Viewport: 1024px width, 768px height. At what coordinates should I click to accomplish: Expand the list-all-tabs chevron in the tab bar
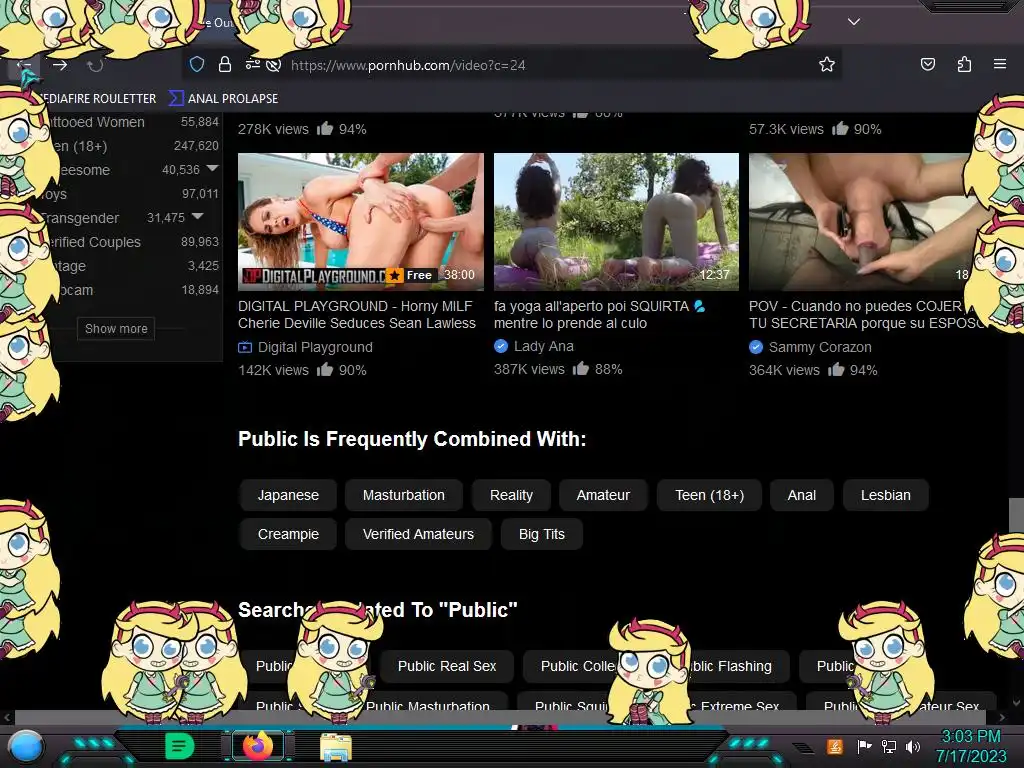[854, 22]
